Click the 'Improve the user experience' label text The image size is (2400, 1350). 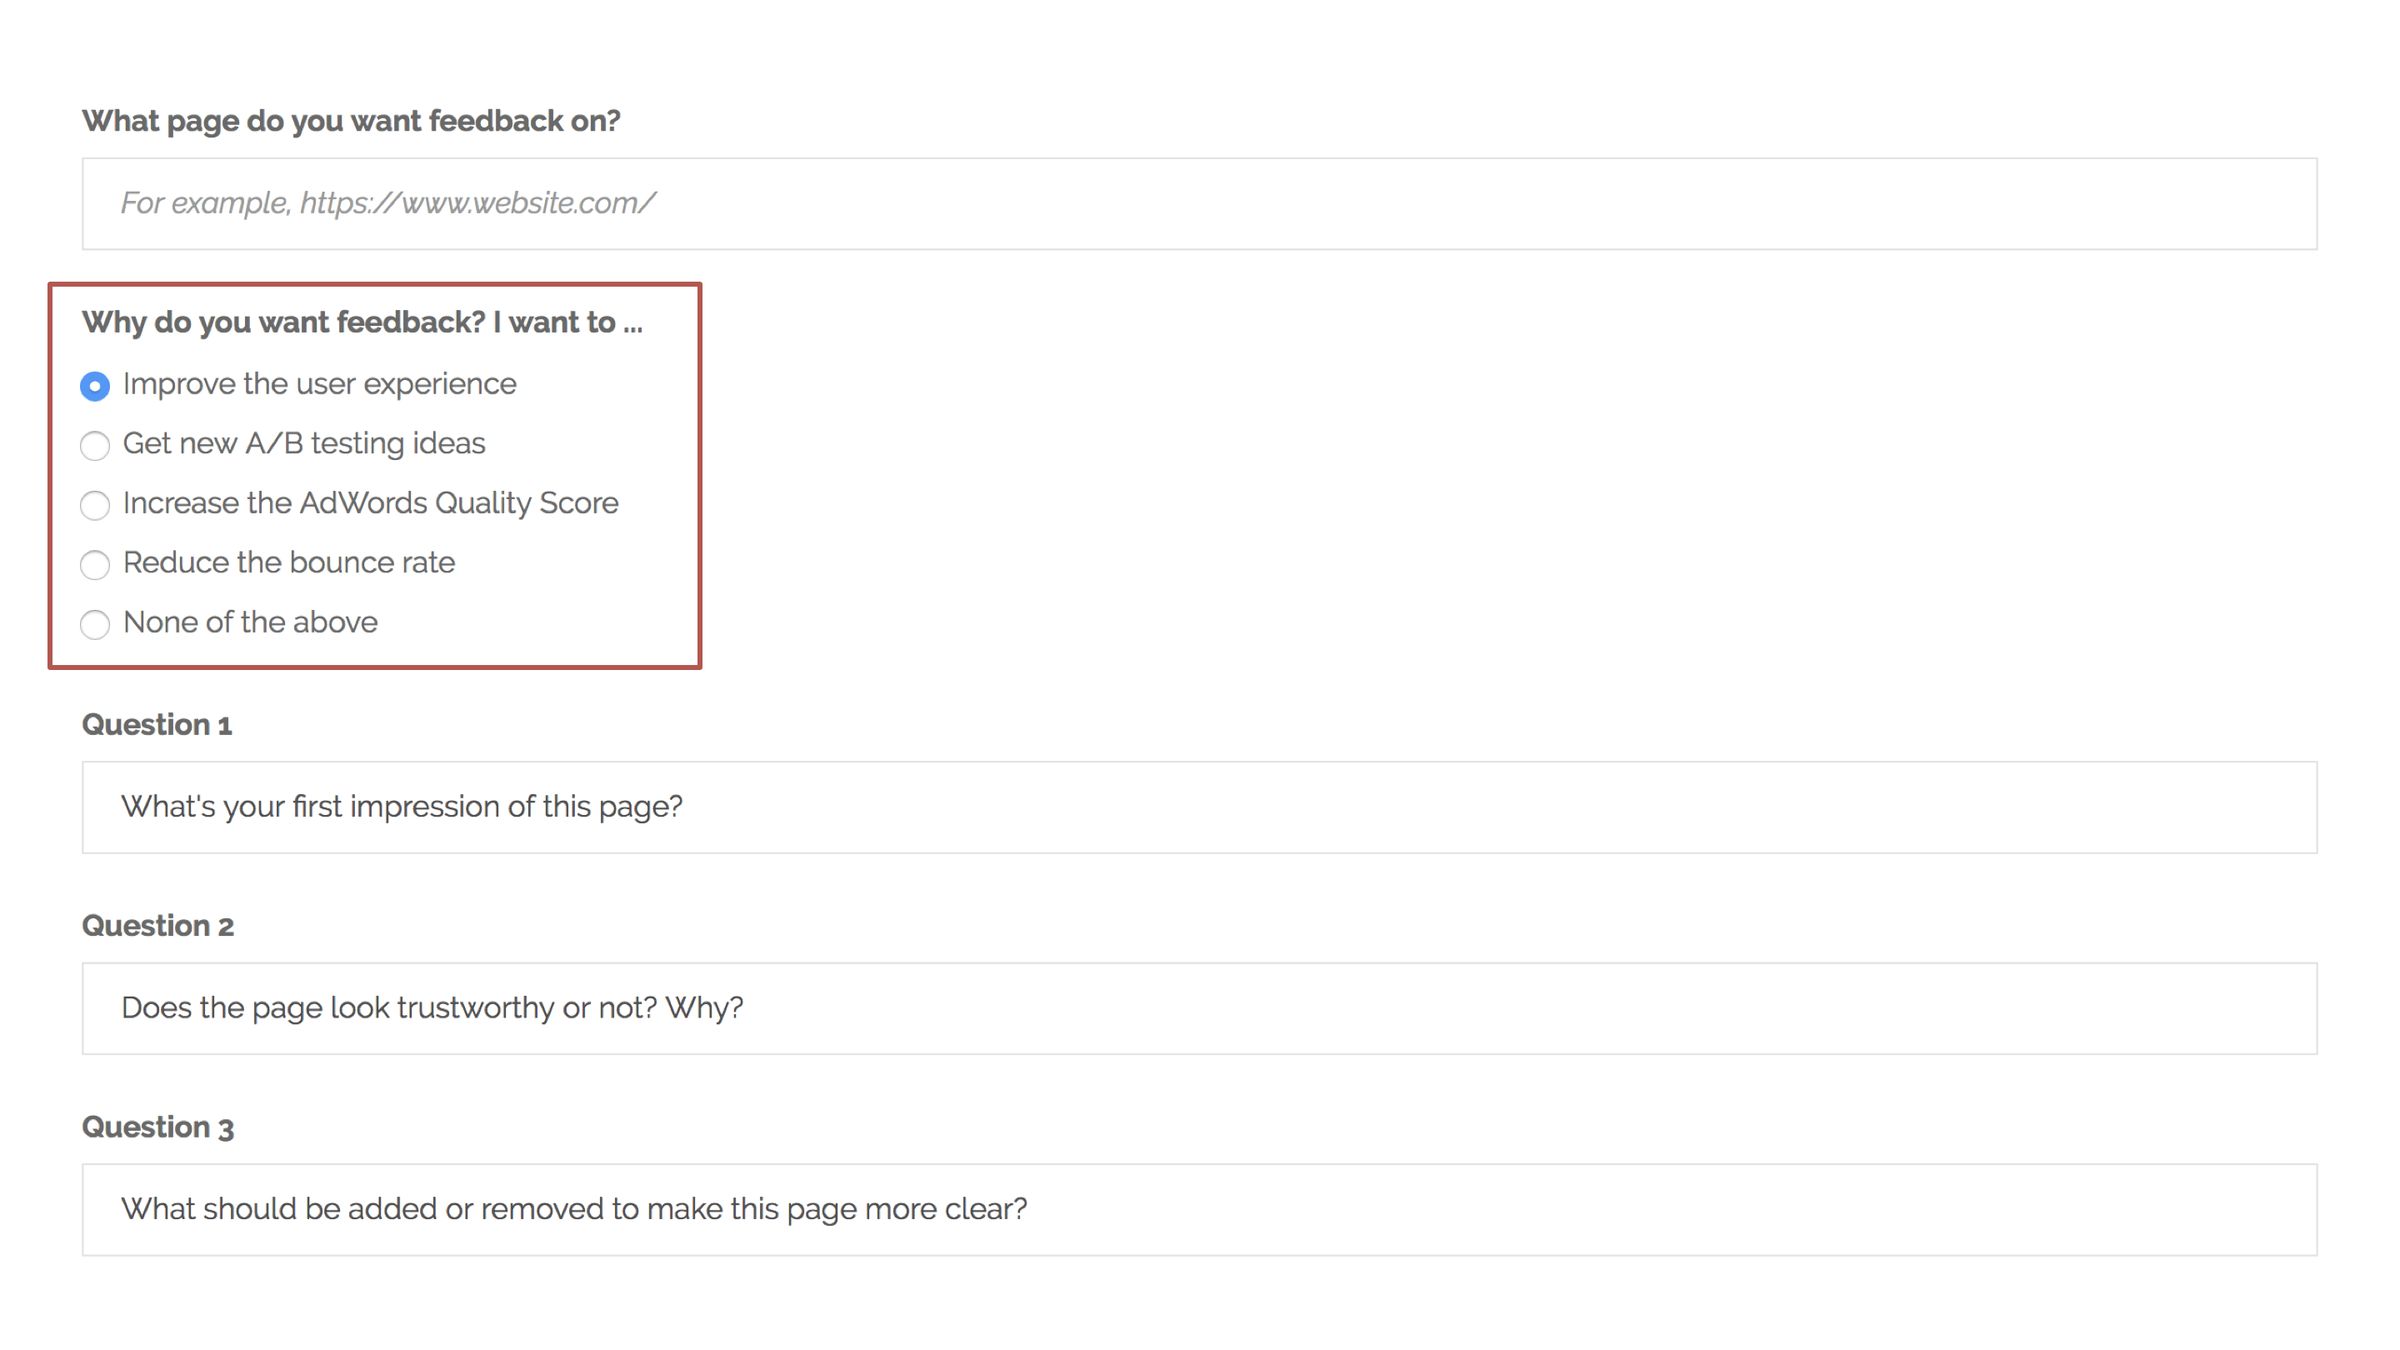coord(319,383)
